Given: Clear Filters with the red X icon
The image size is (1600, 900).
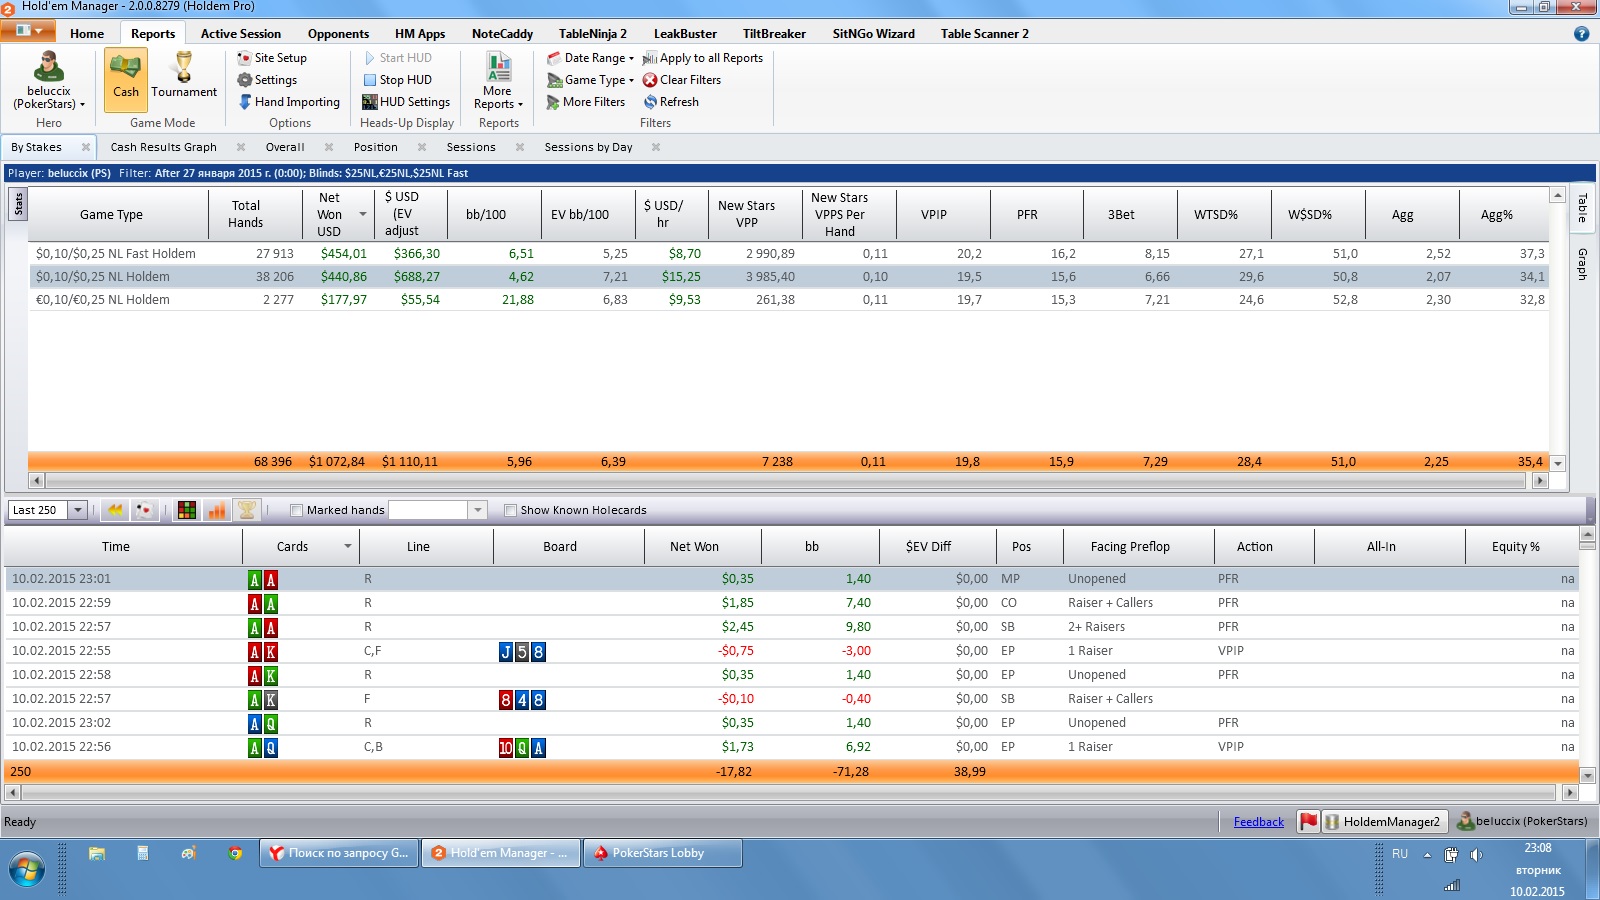Looking at the screenshot, I should [682, 80].
